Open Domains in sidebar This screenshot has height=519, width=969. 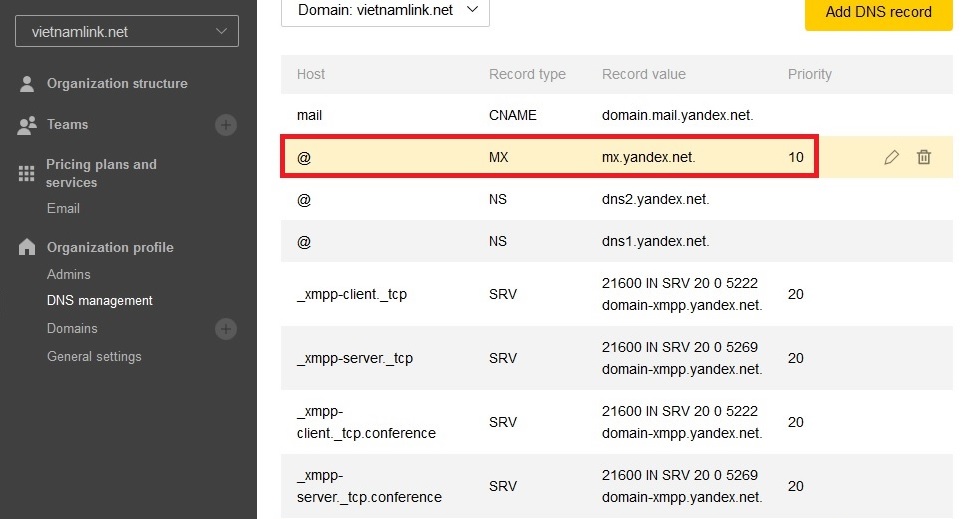[x=72, y=328]
